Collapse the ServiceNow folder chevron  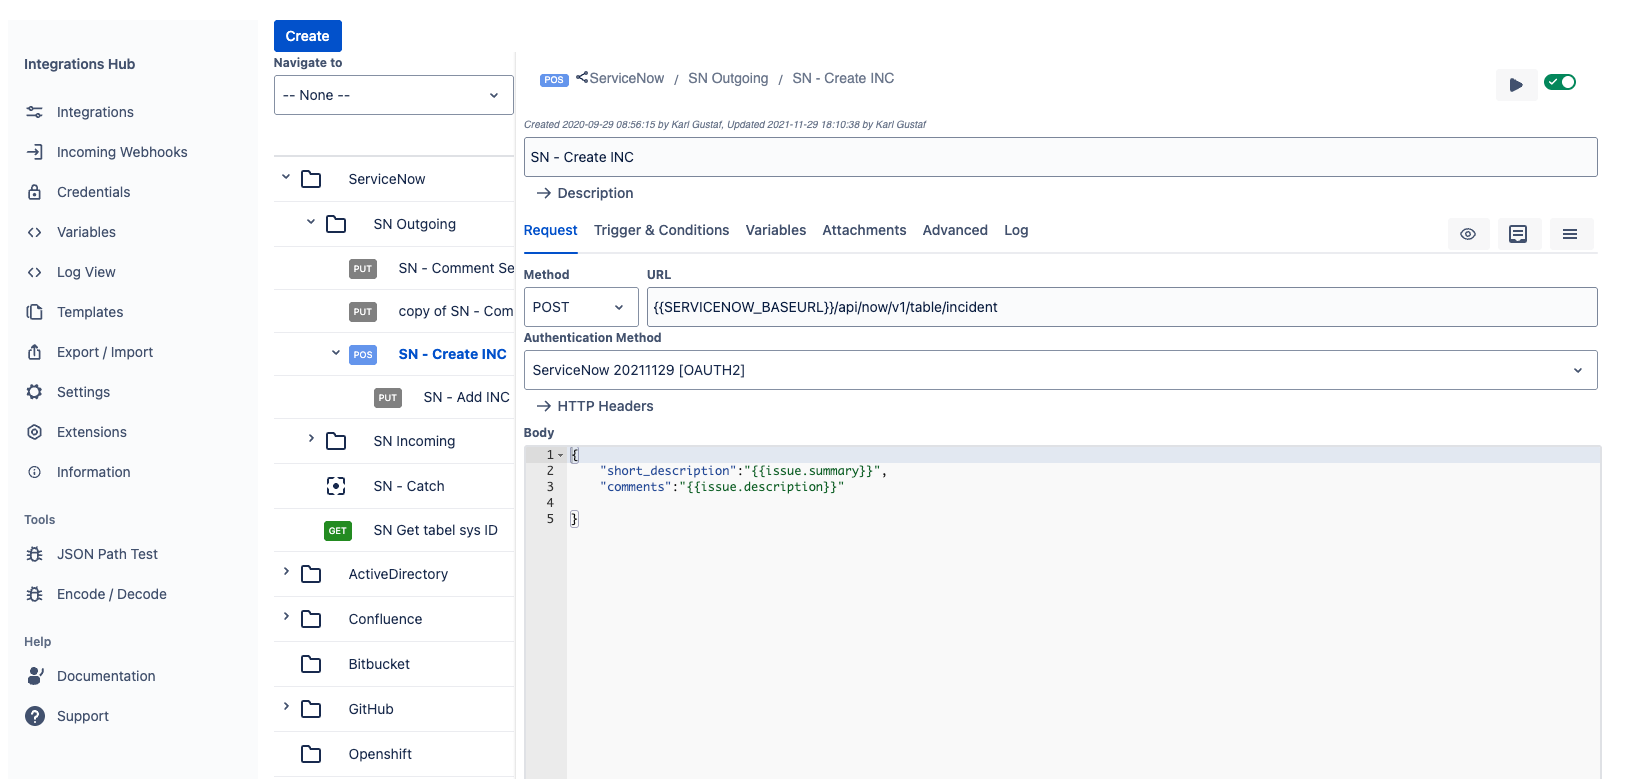point(286,177)
